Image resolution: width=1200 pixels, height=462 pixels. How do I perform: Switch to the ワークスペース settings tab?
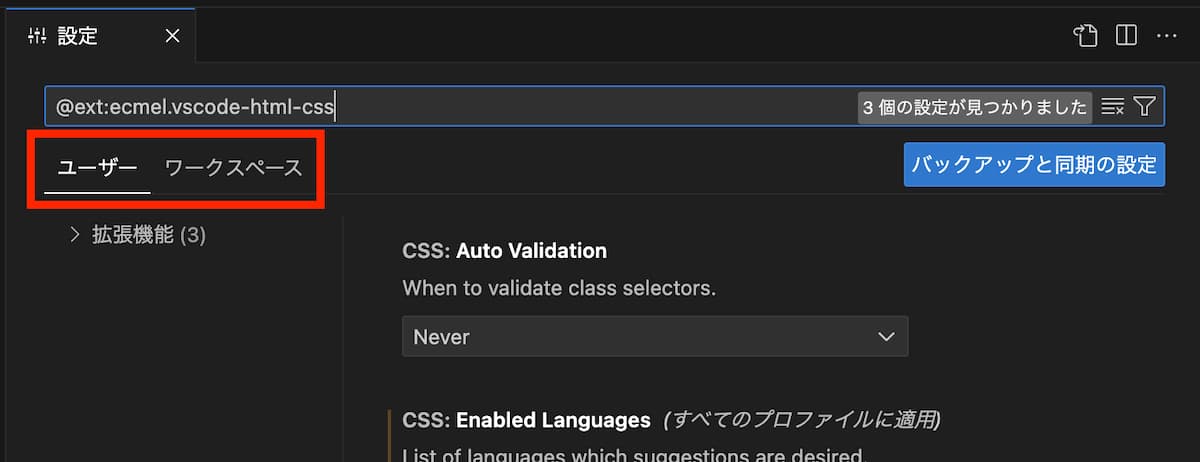click(x=233, y=168)
